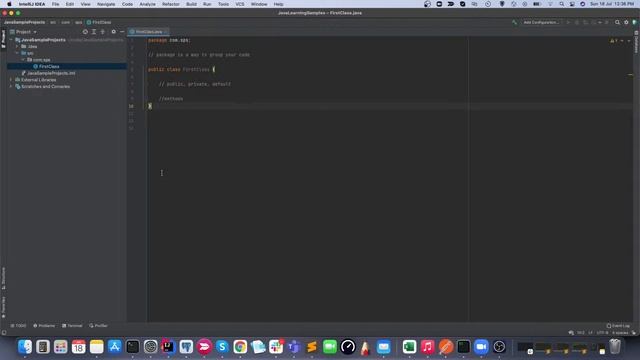Hide the Project tool window

tap(122, 32)
